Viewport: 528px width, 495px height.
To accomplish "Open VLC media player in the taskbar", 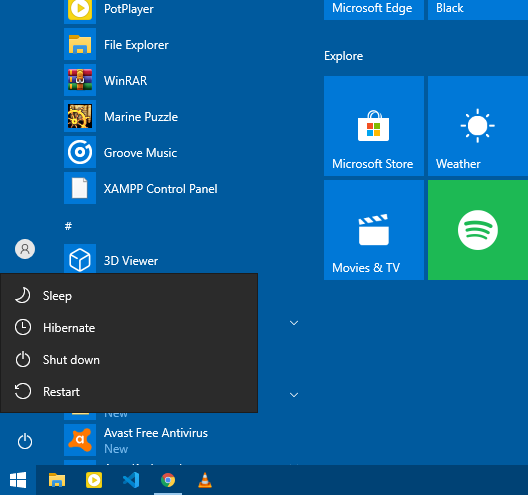I will click(205, 480).
